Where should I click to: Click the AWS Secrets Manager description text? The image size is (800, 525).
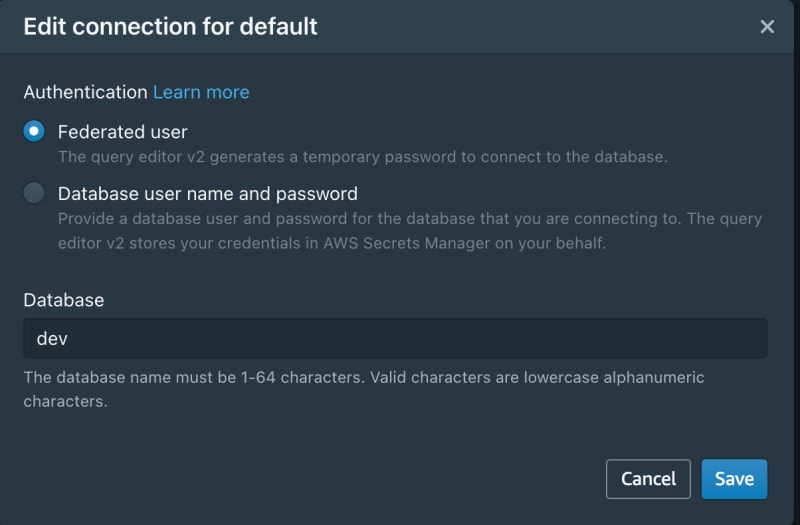click(410, 231)
